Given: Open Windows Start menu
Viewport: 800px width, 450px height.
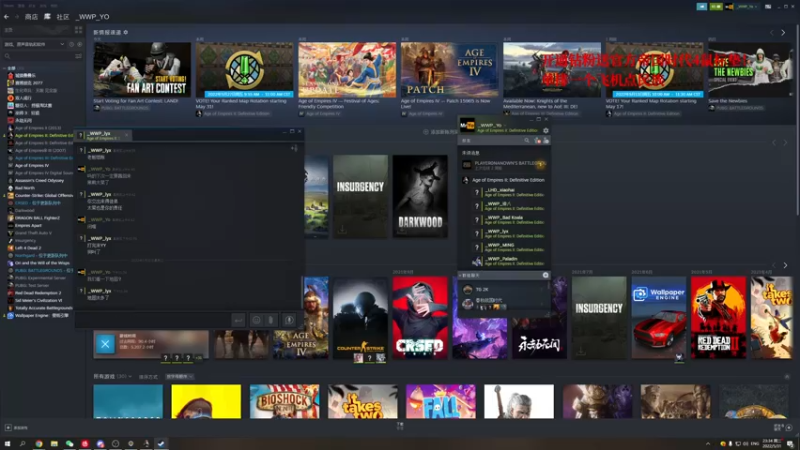Looking at the screenshot, I should [x=7, y=444].
